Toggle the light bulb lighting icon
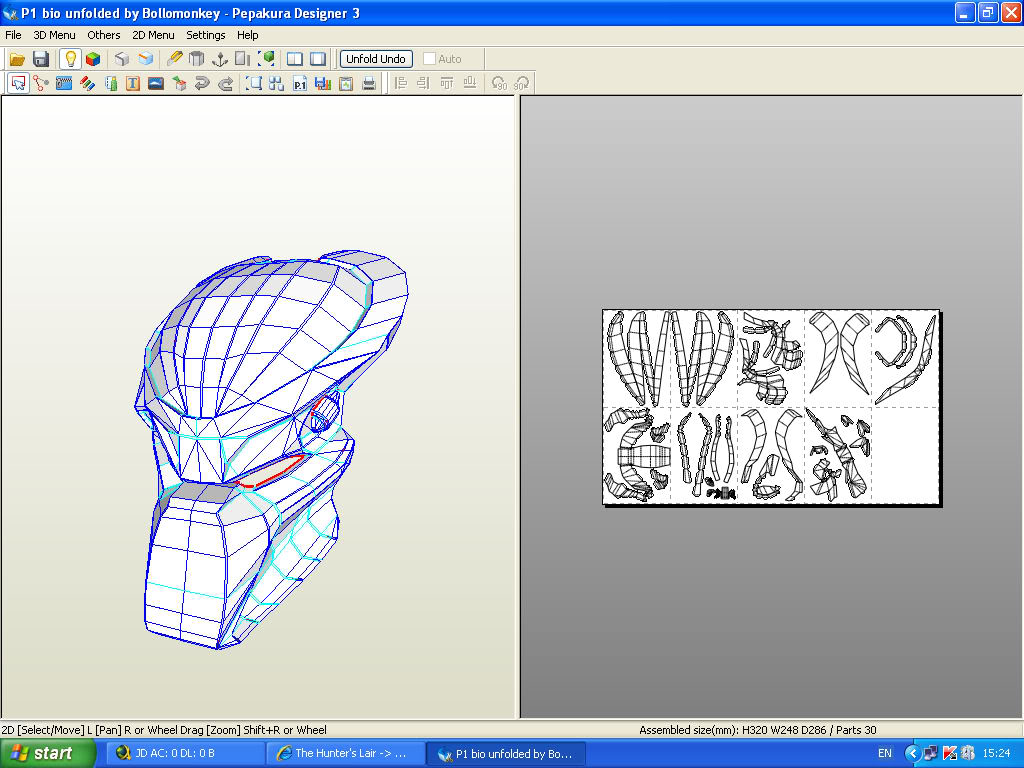Viewport: 1024px width, 768px height. tap(70, 59)
